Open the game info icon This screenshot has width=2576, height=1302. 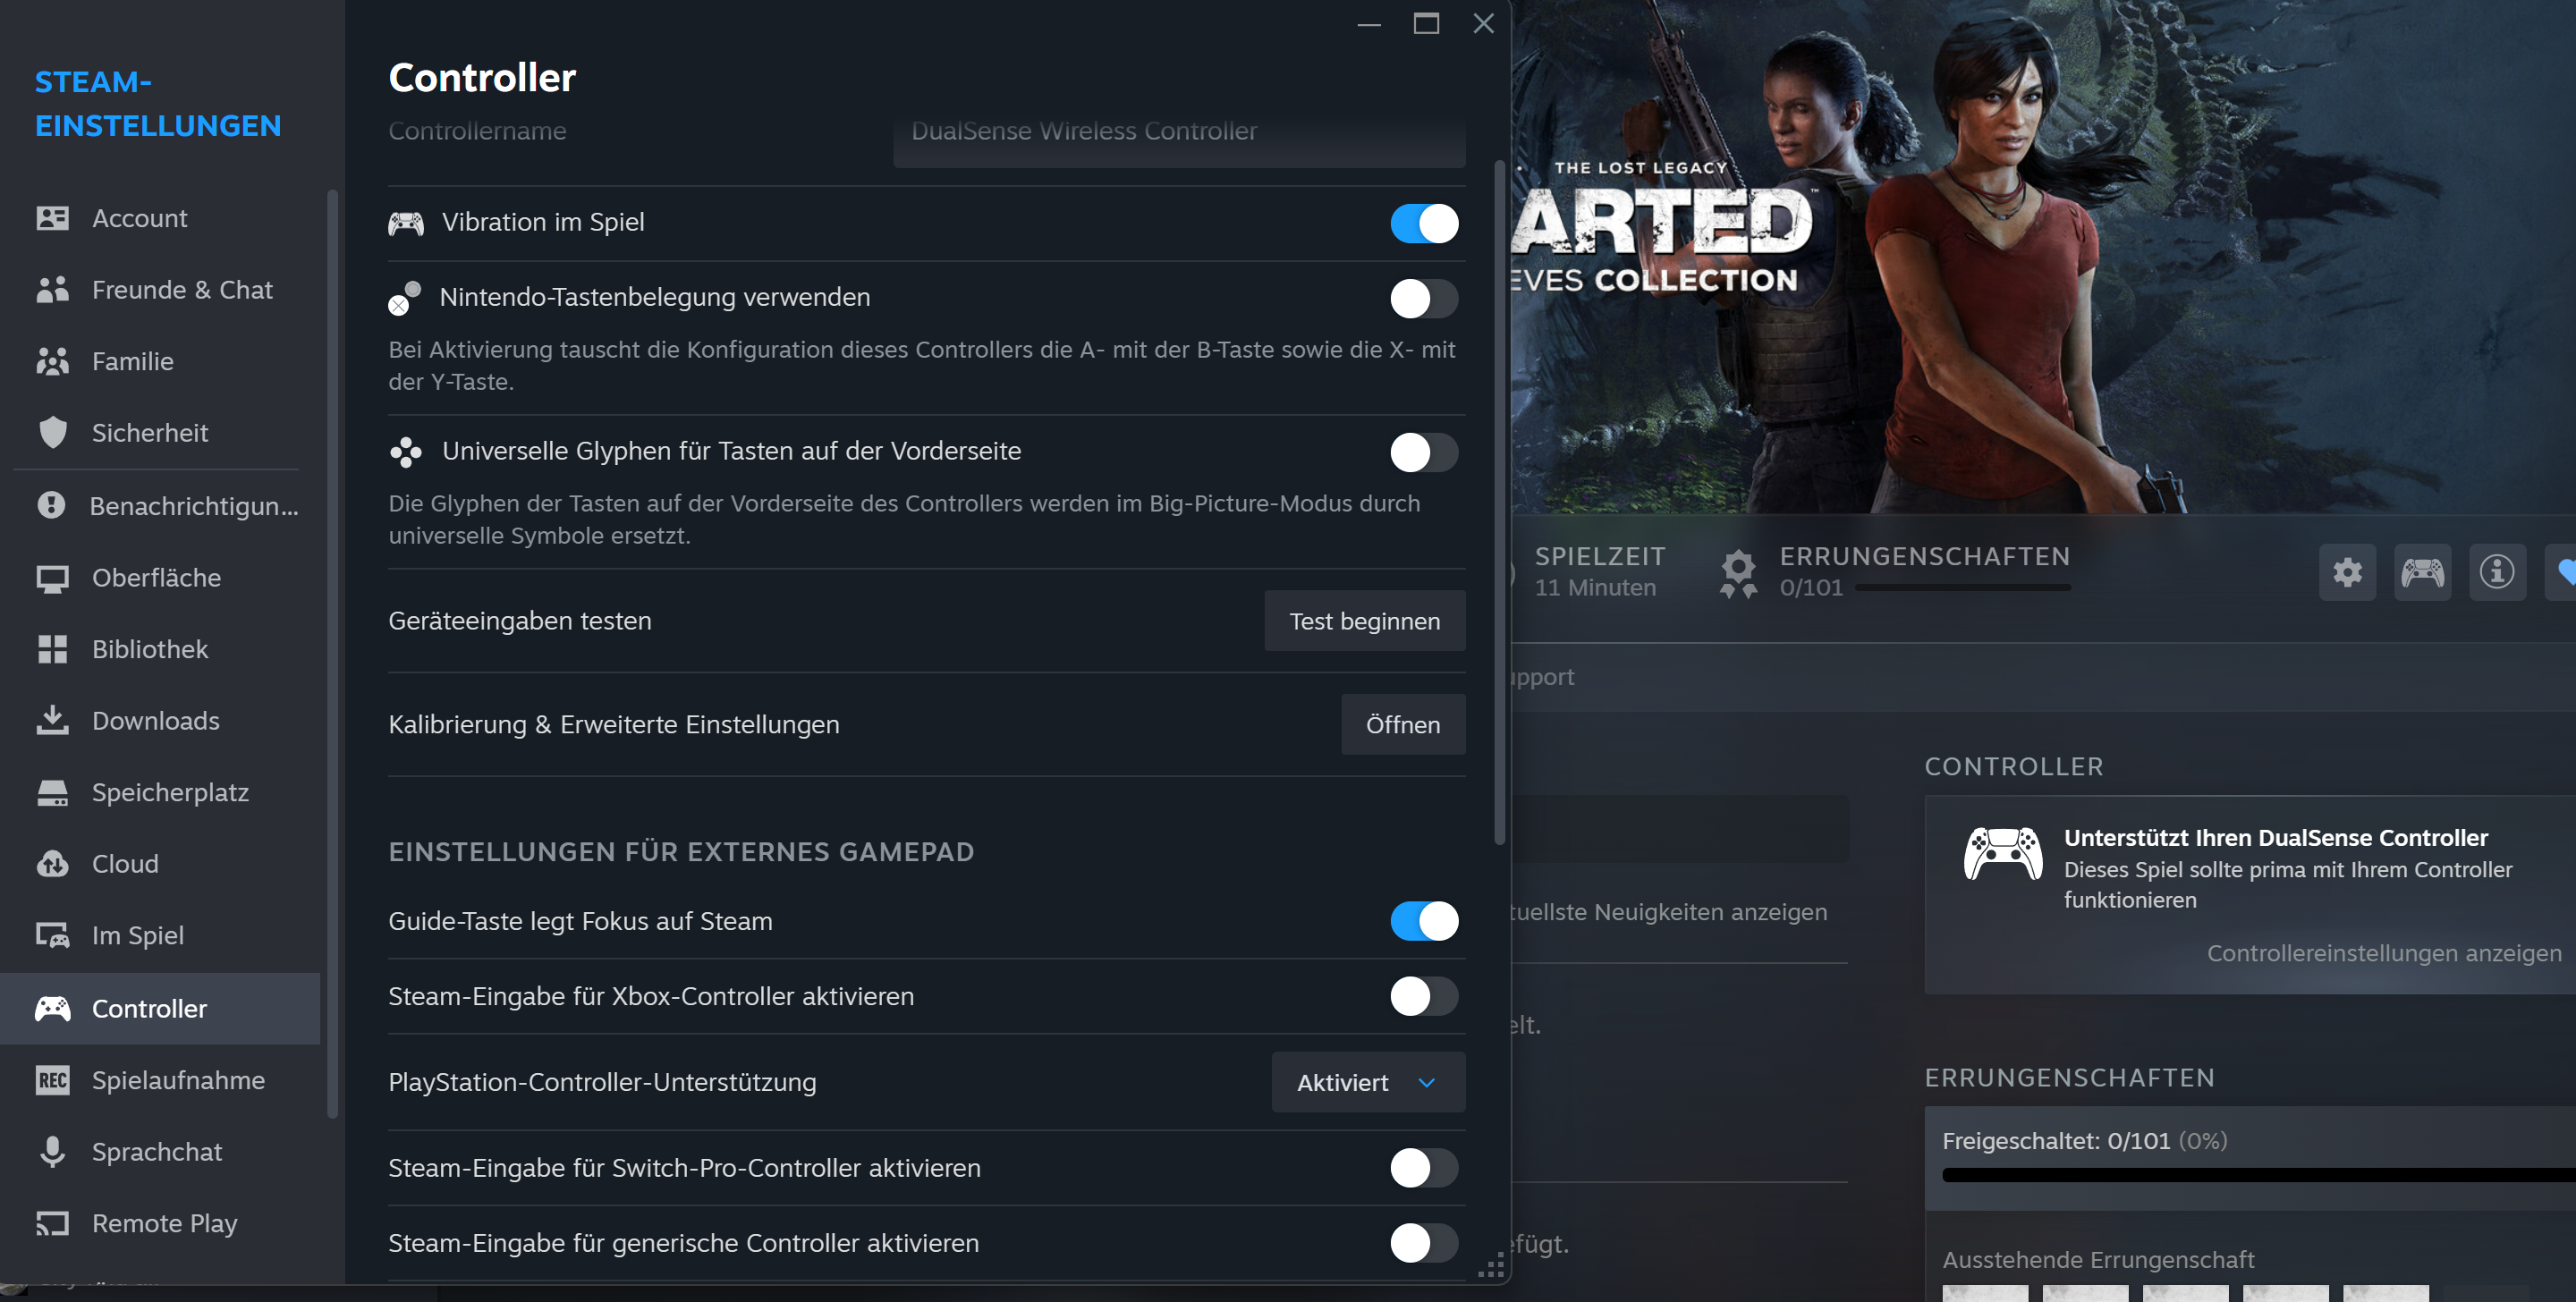pos(2496,572)
